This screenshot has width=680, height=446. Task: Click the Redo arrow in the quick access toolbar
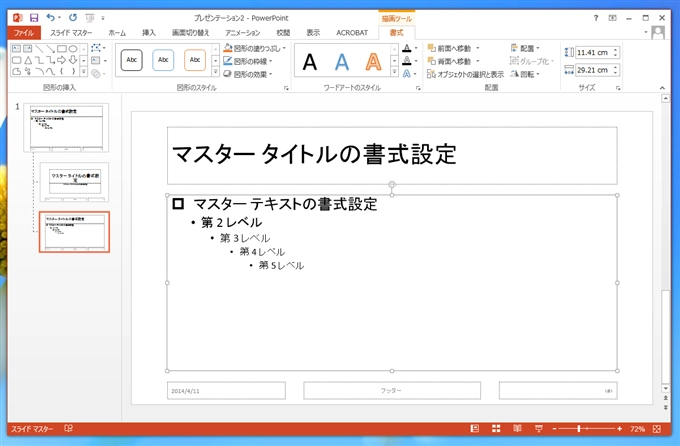73,18
